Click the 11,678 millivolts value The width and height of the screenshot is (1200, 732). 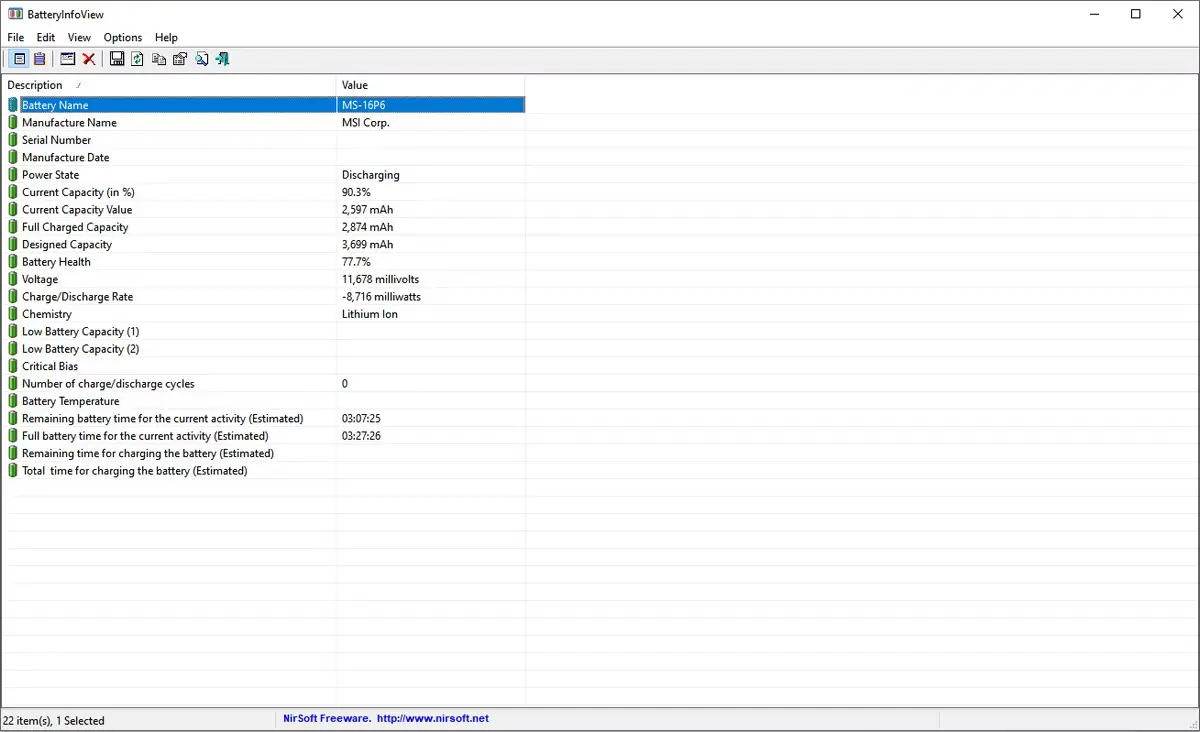[381, 279]
